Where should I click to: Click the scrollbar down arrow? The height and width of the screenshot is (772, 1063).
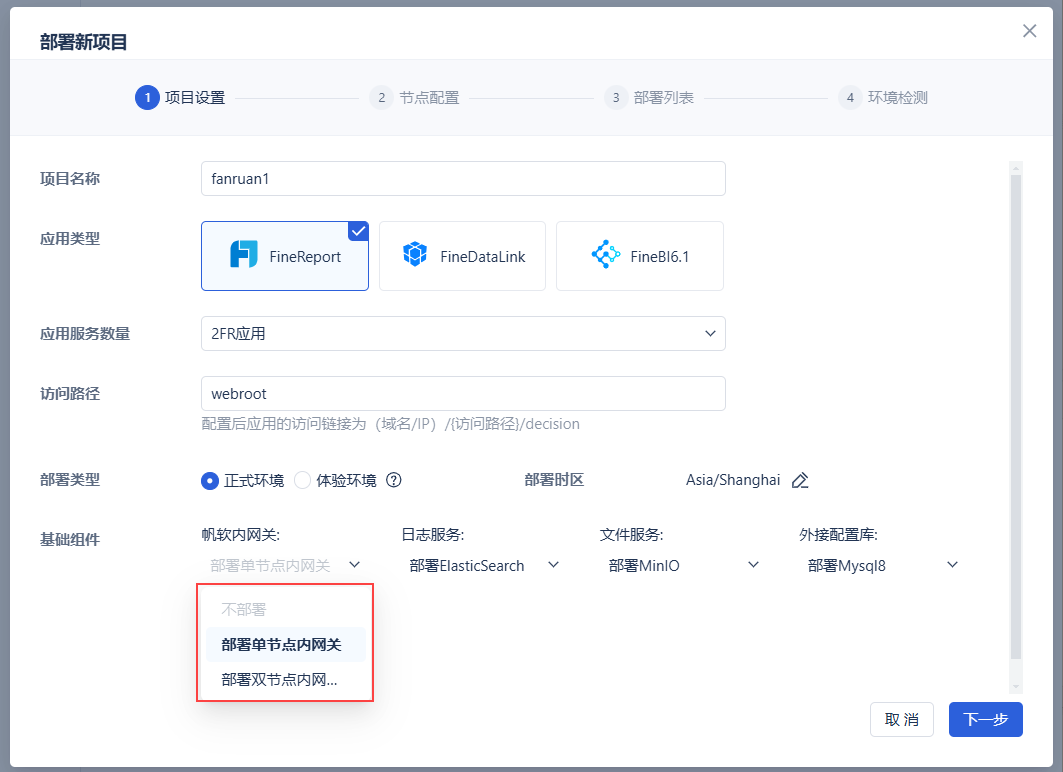(x=1016, y=687)
